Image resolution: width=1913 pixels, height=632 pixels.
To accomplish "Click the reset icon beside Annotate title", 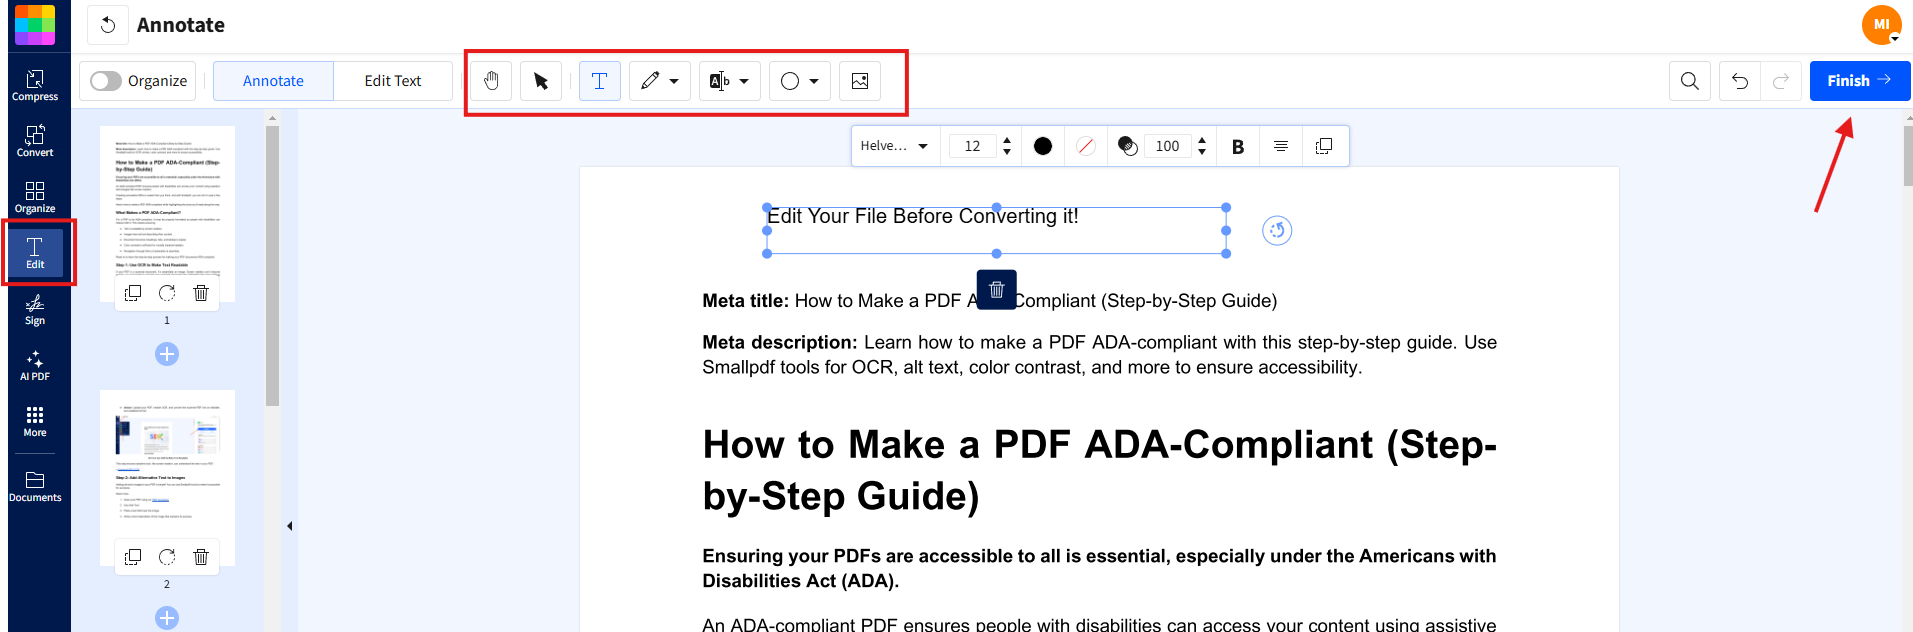I will coord(108,25).
